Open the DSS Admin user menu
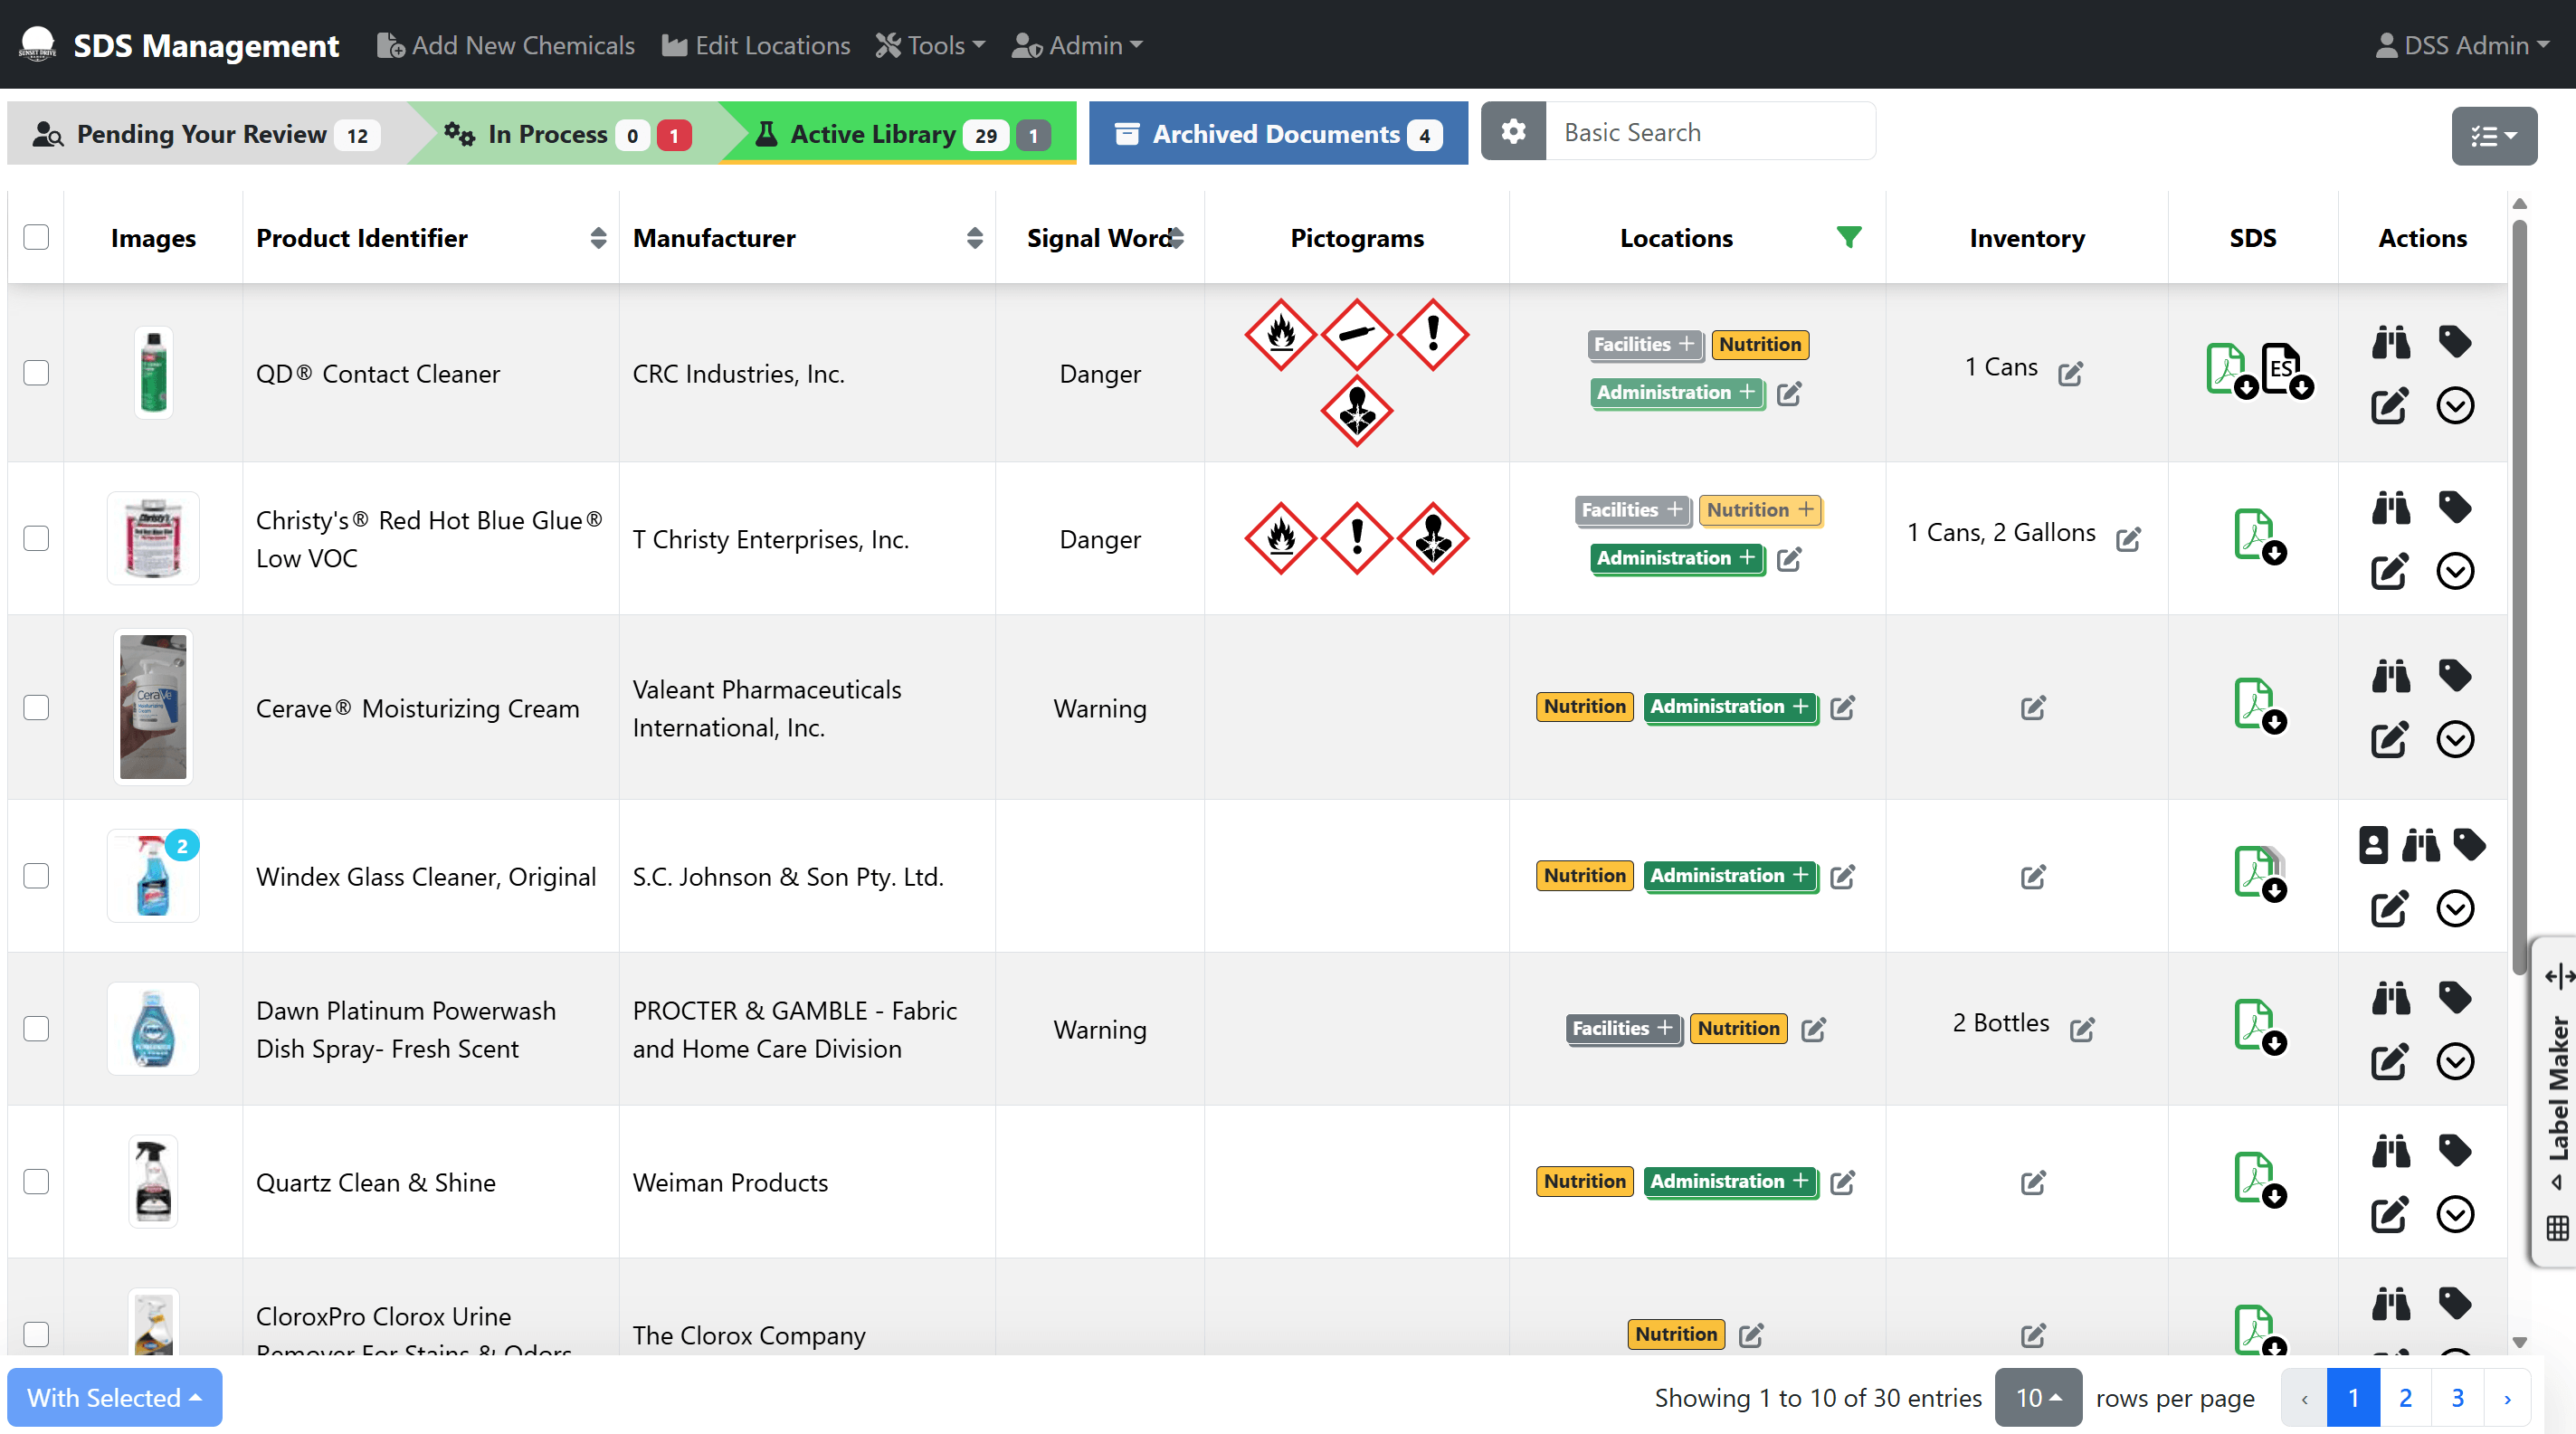This screenshot has width=2576, height=1434. [x=2462, y=45]
